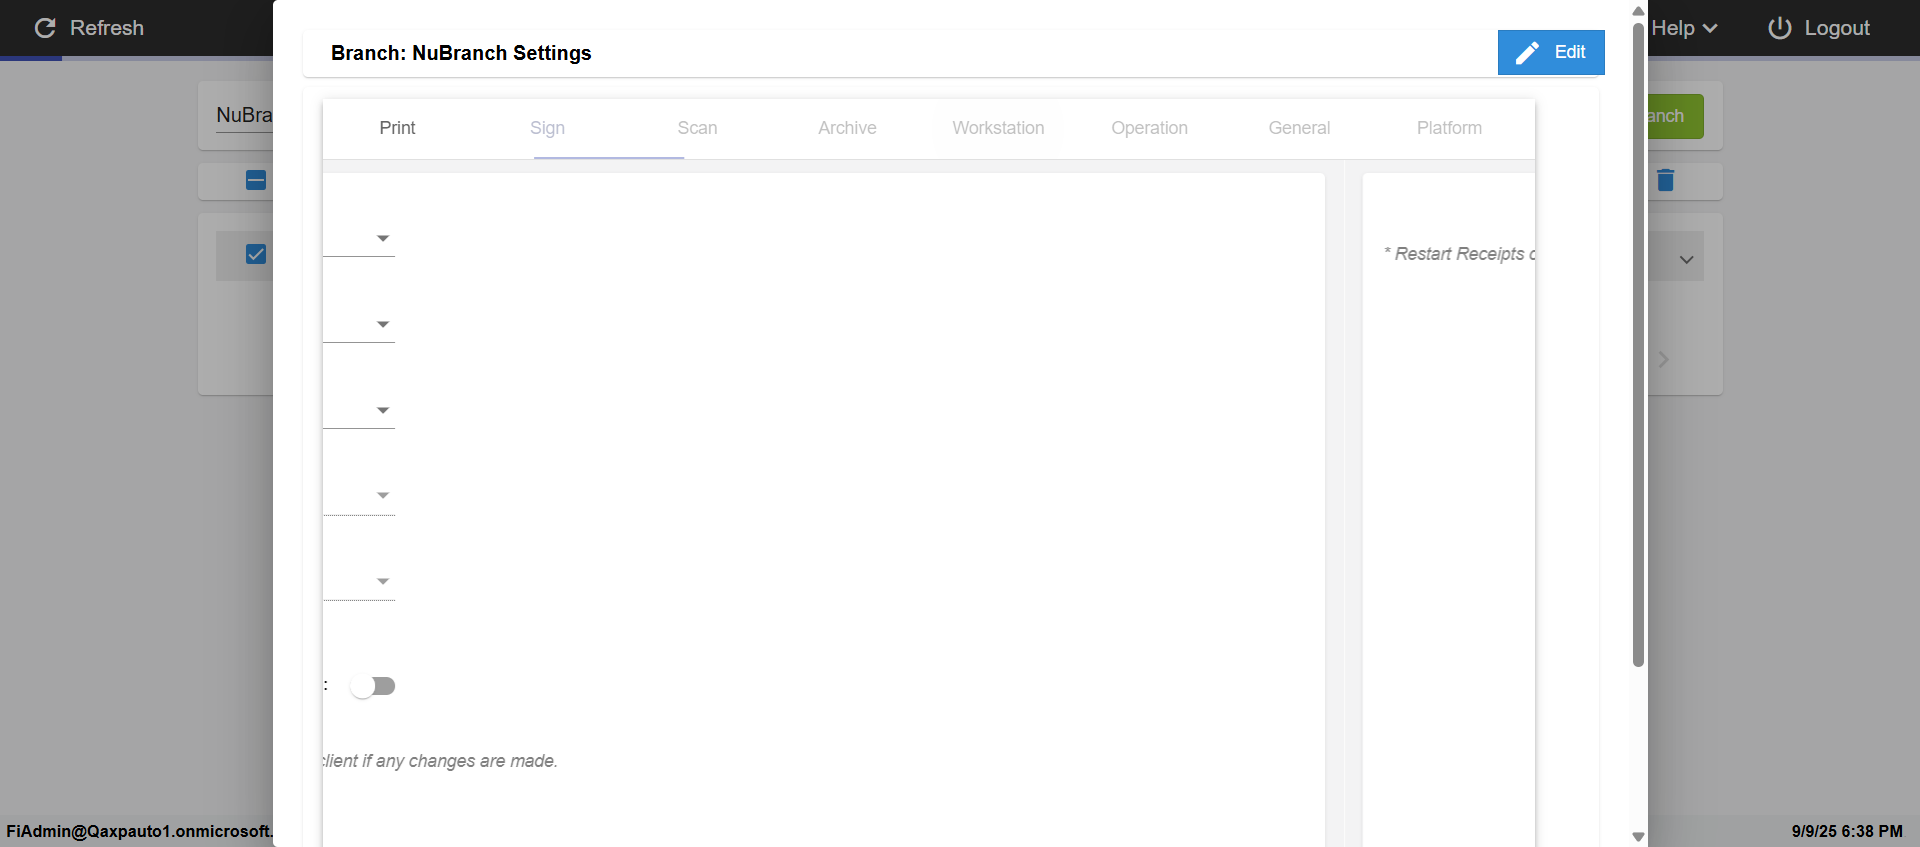Click the right-pointing chevron behind the dialog
The image size is (1920, 847).
click(x=1663, y=359)
